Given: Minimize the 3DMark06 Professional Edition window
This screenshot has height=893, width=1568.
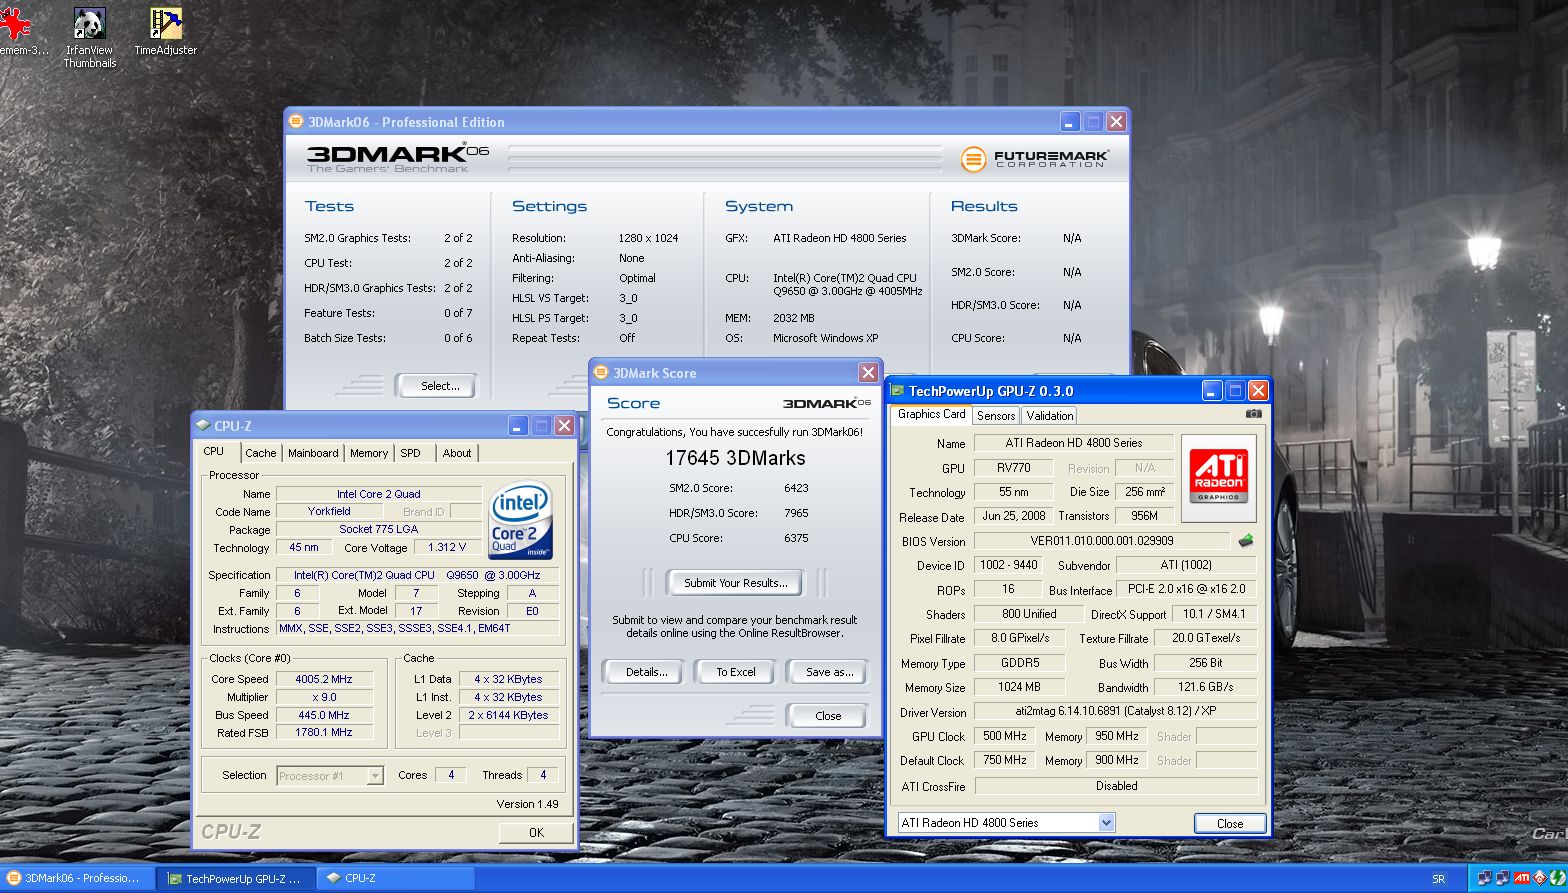Looking at the screenshot, I should 1070,122.
